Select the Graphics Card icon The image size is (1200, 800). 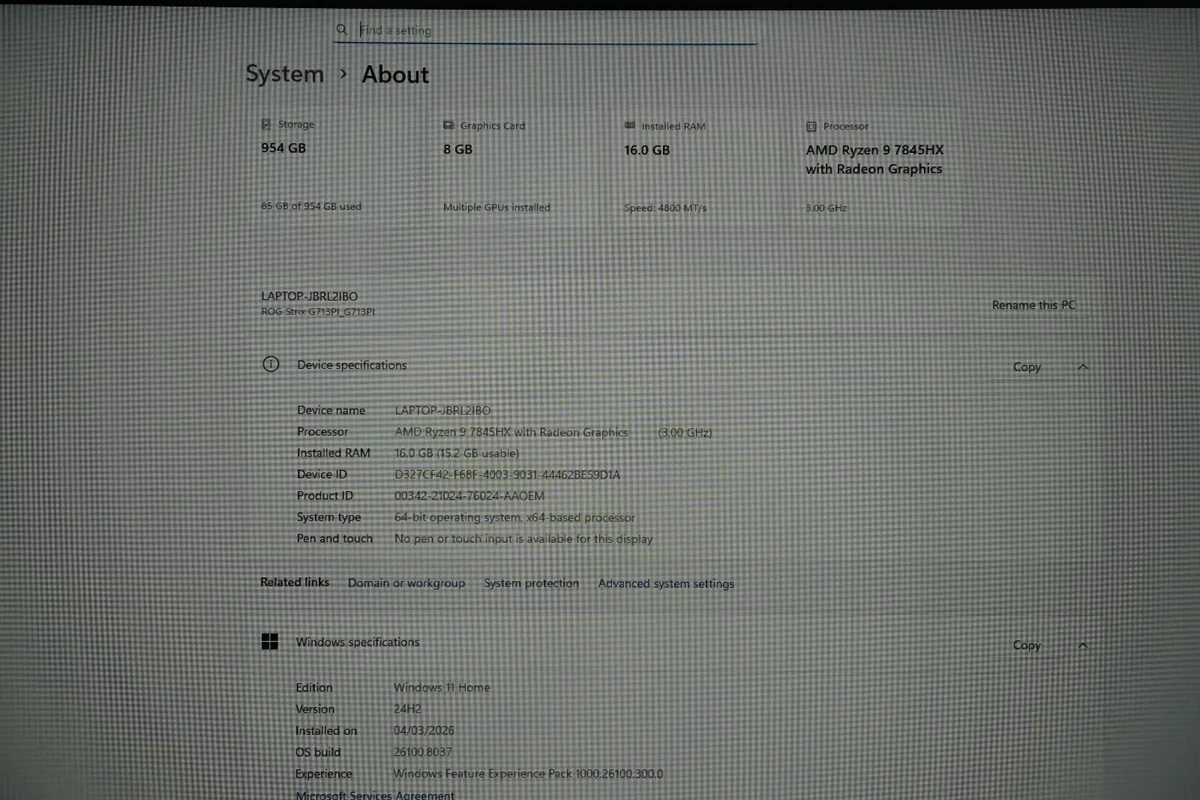[449, 126]
